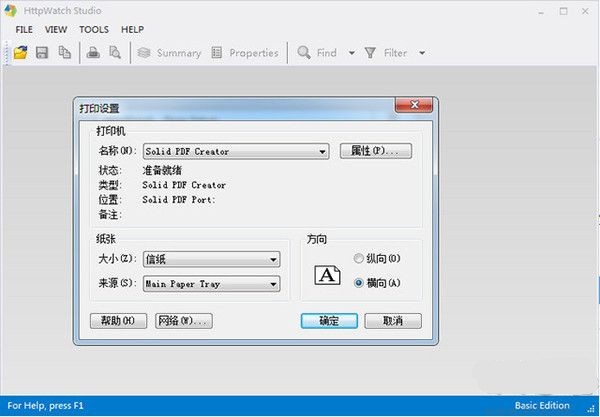Open the Find dropdown arrow
The width and height of the screenshot is (600, 417).
click(x=351, y=53)
